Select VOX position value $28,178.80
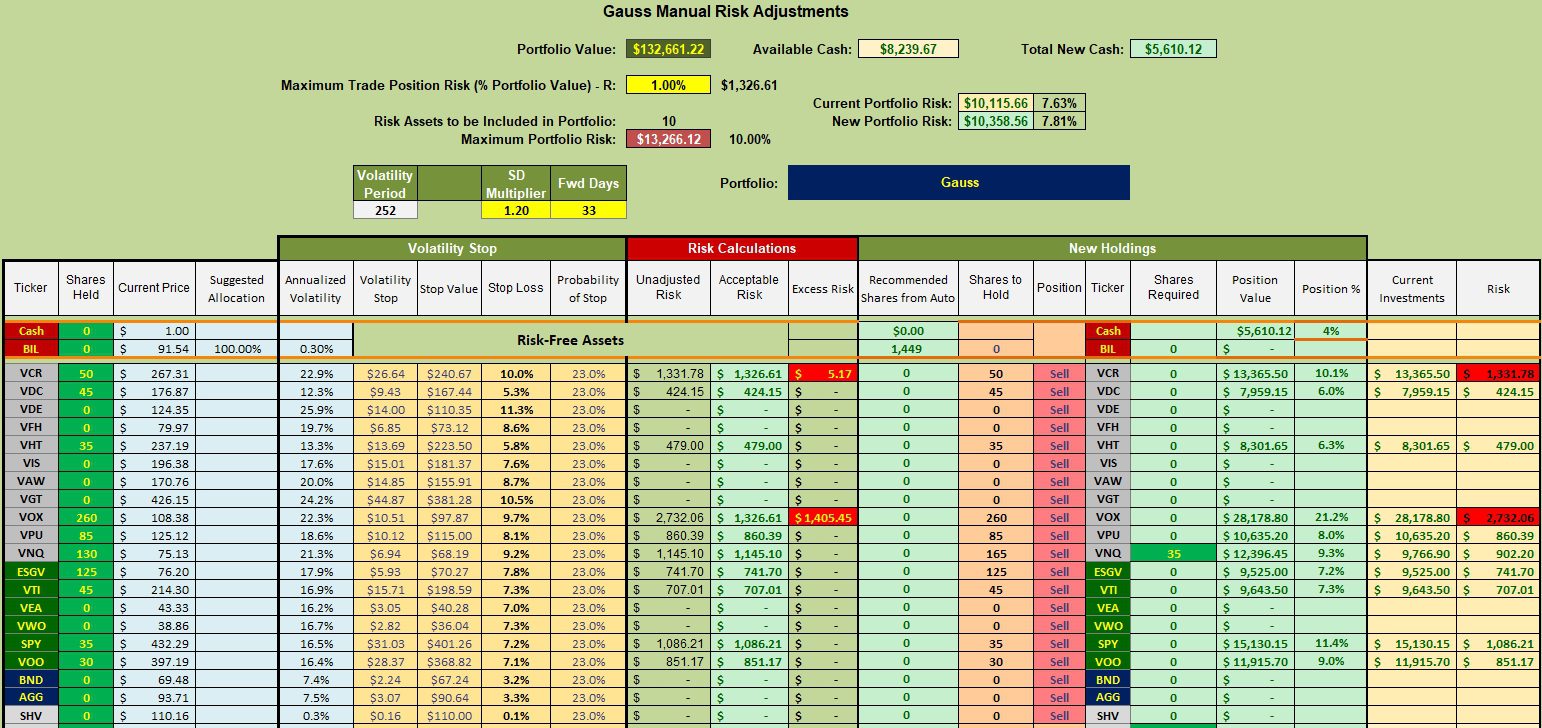The height and width of the screenshot is (728, 1542). point(1255,517)
